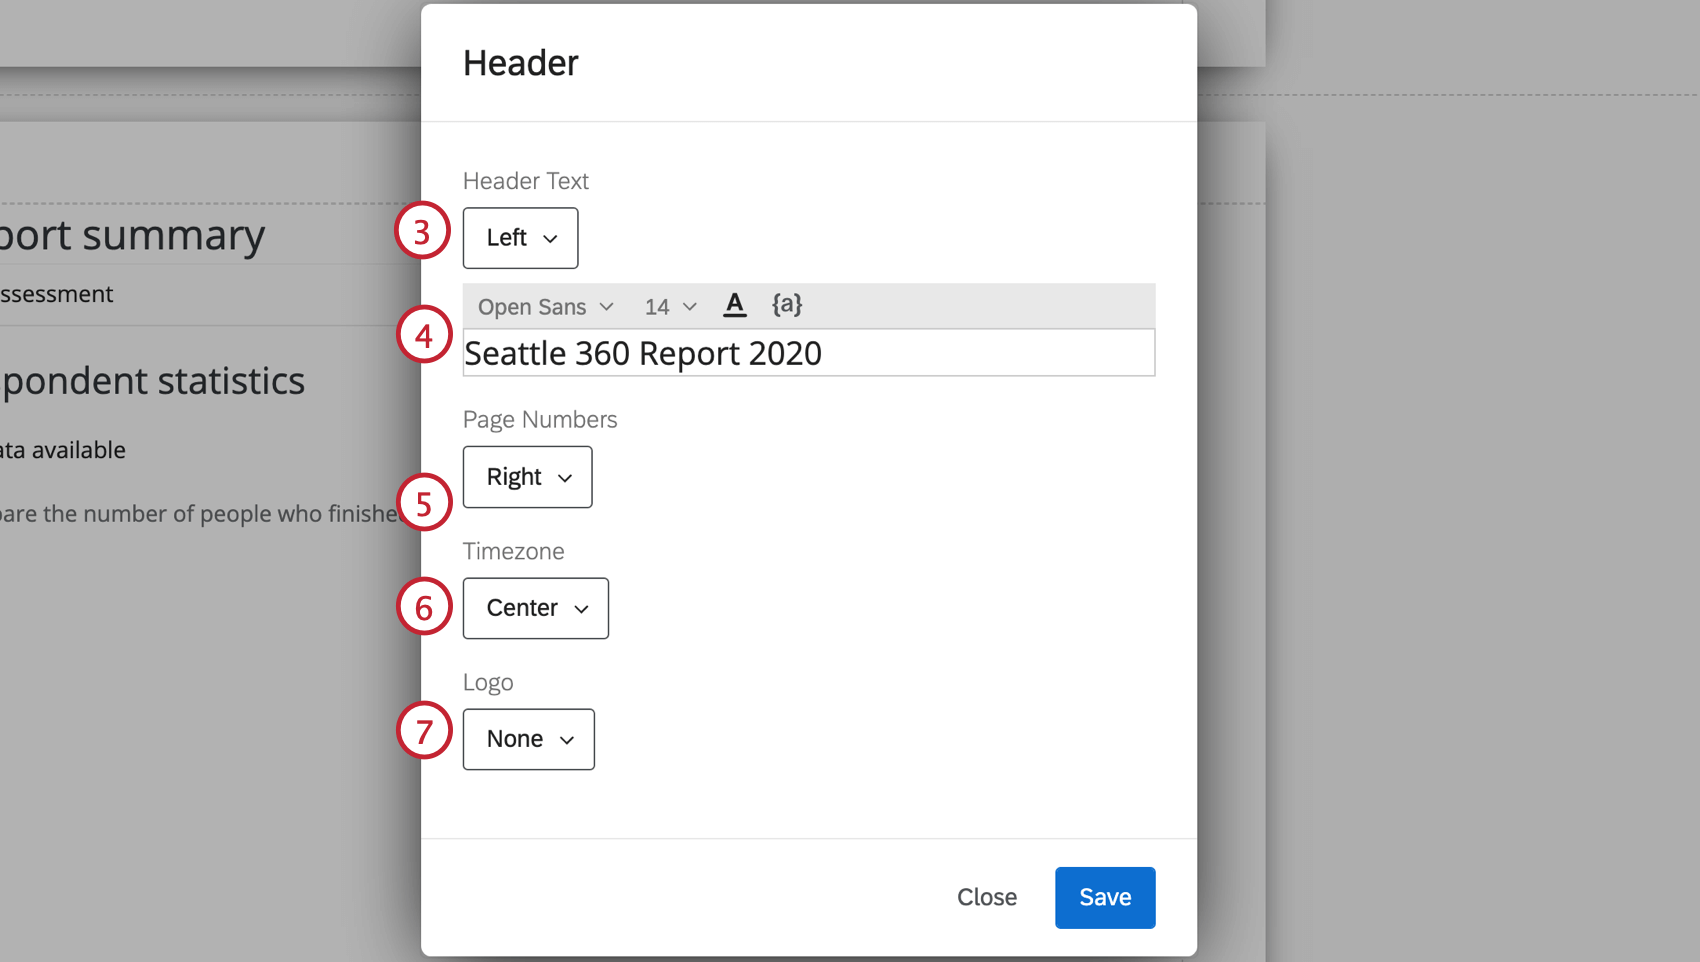
Task: Change the Header Text alignment from Left
Action: pyautogui.click(x=520, y=238)
